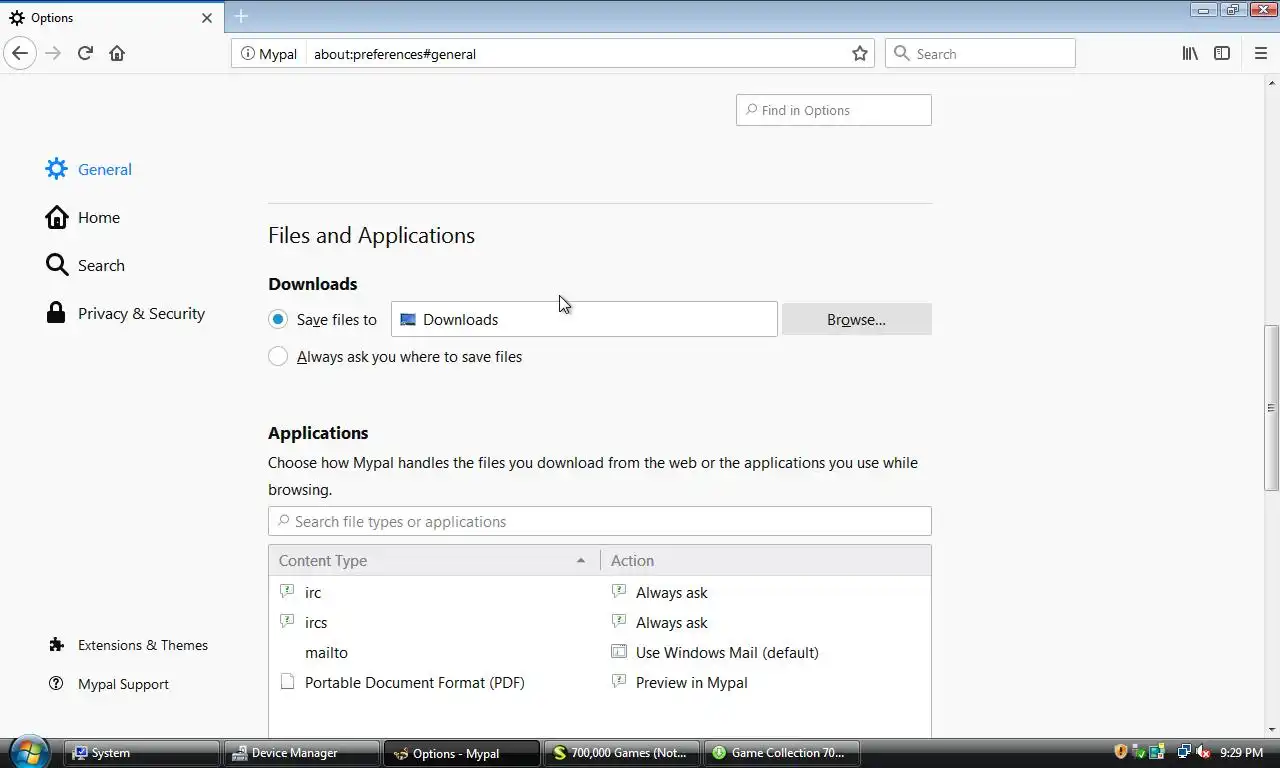Screen dimensions: 1280x768
Task: Select the ircs content type row
Action: click(x=600, y=622)
